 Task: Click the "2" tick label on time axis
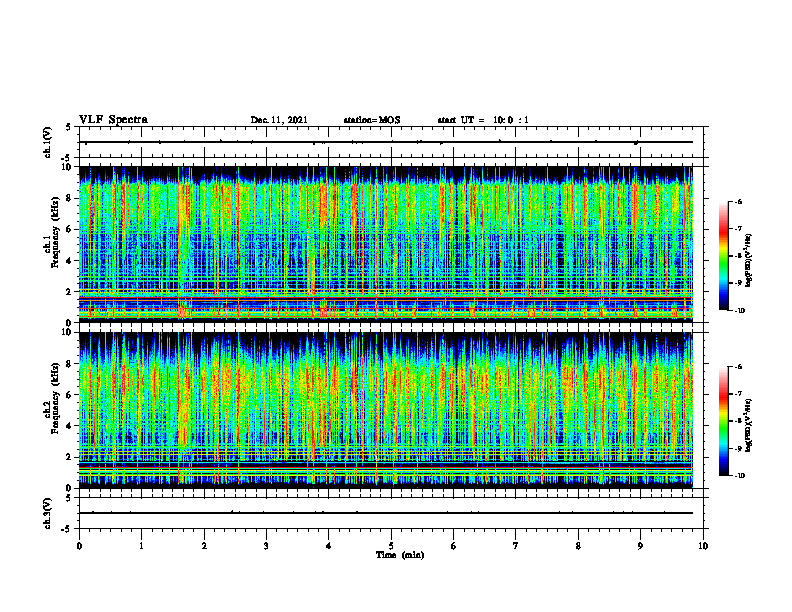[x=204, y=546]
